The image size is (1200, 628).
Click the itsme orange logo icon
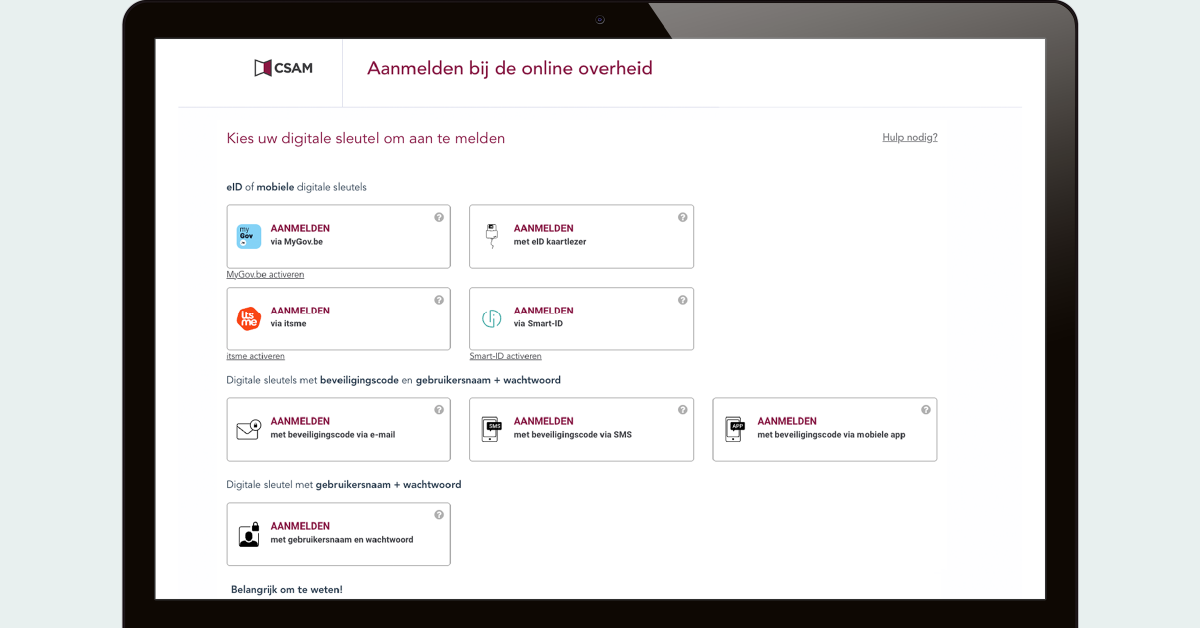pos(248,319)
